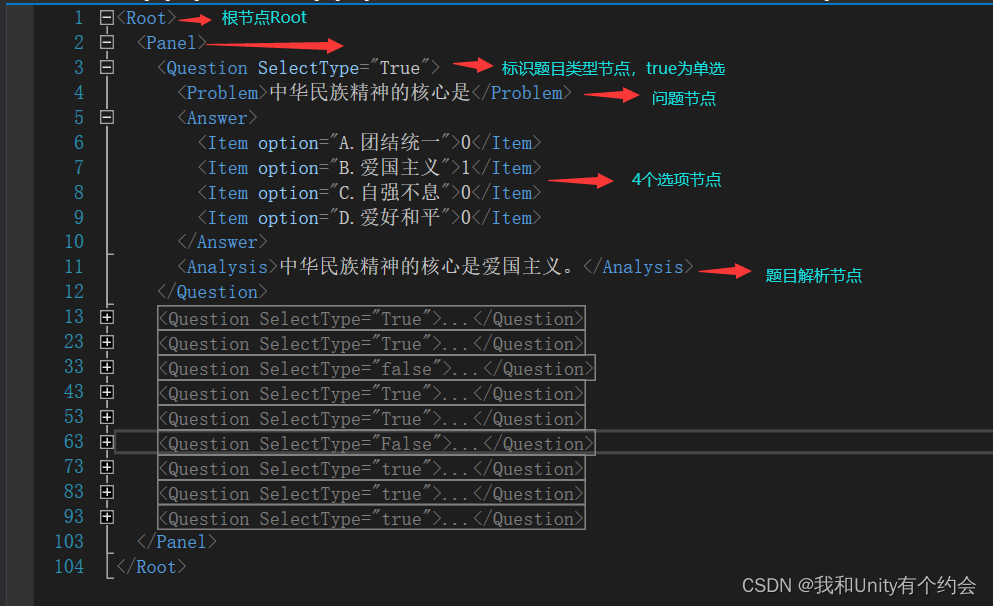Collapse the Root node on line 1
Screen dimensions: 993x606
point(107,18)
